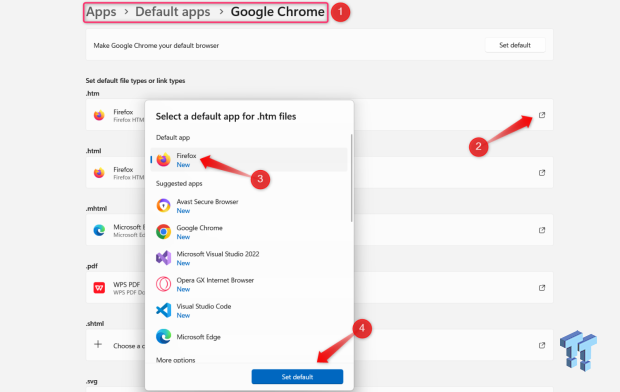620x392 pixels.
Task: Click the Edge icon in .mhtml row
Action: [99, 230]
